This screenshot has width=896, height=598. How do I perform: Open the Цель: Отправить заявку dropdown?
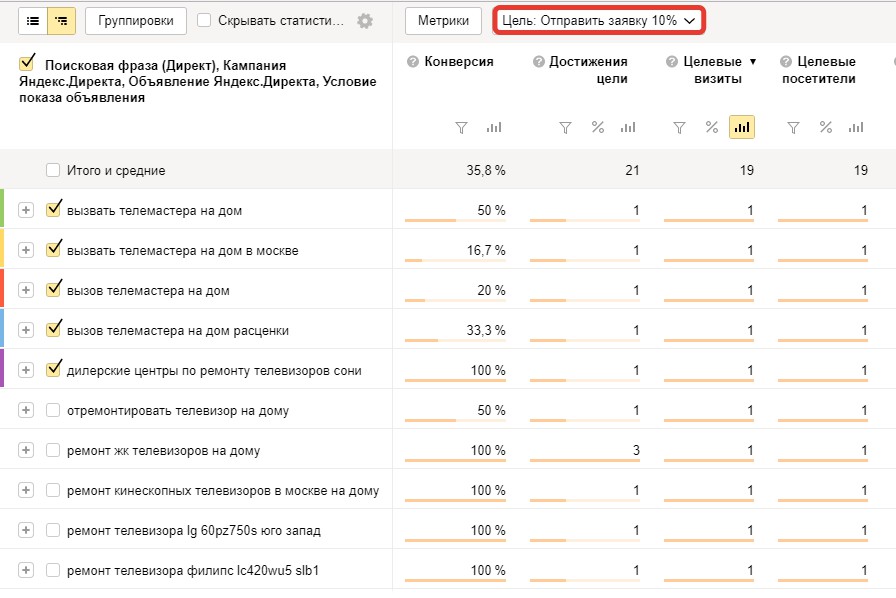599,21
